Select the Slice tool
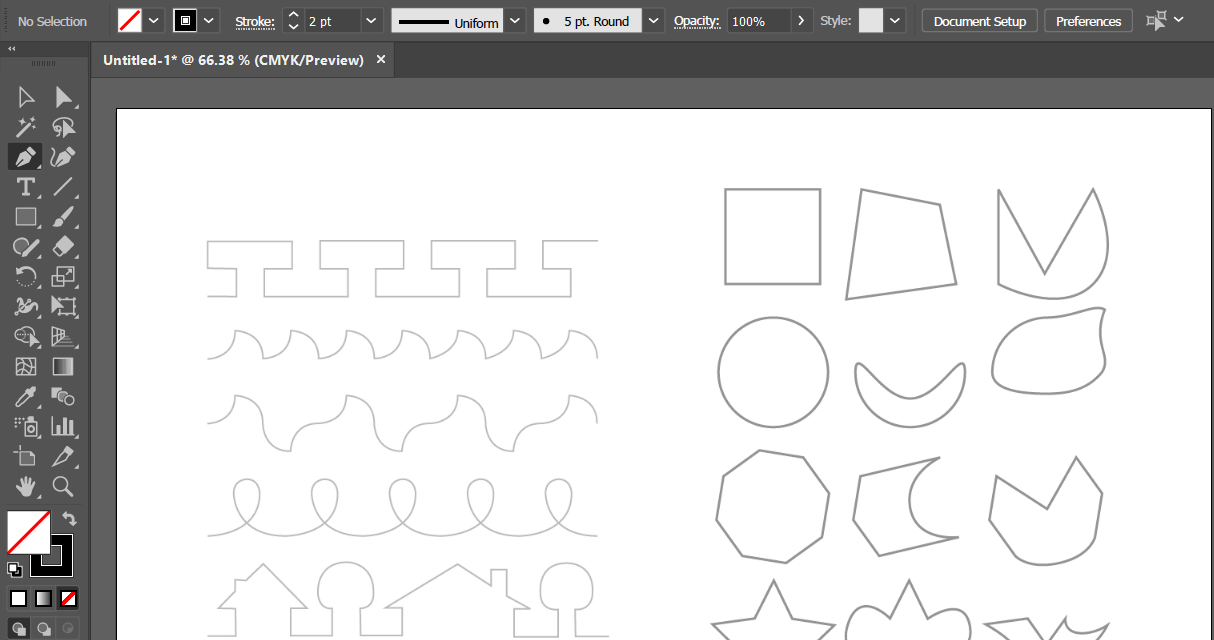Screen dimensions: 1214x640 (x=64, y=457)
